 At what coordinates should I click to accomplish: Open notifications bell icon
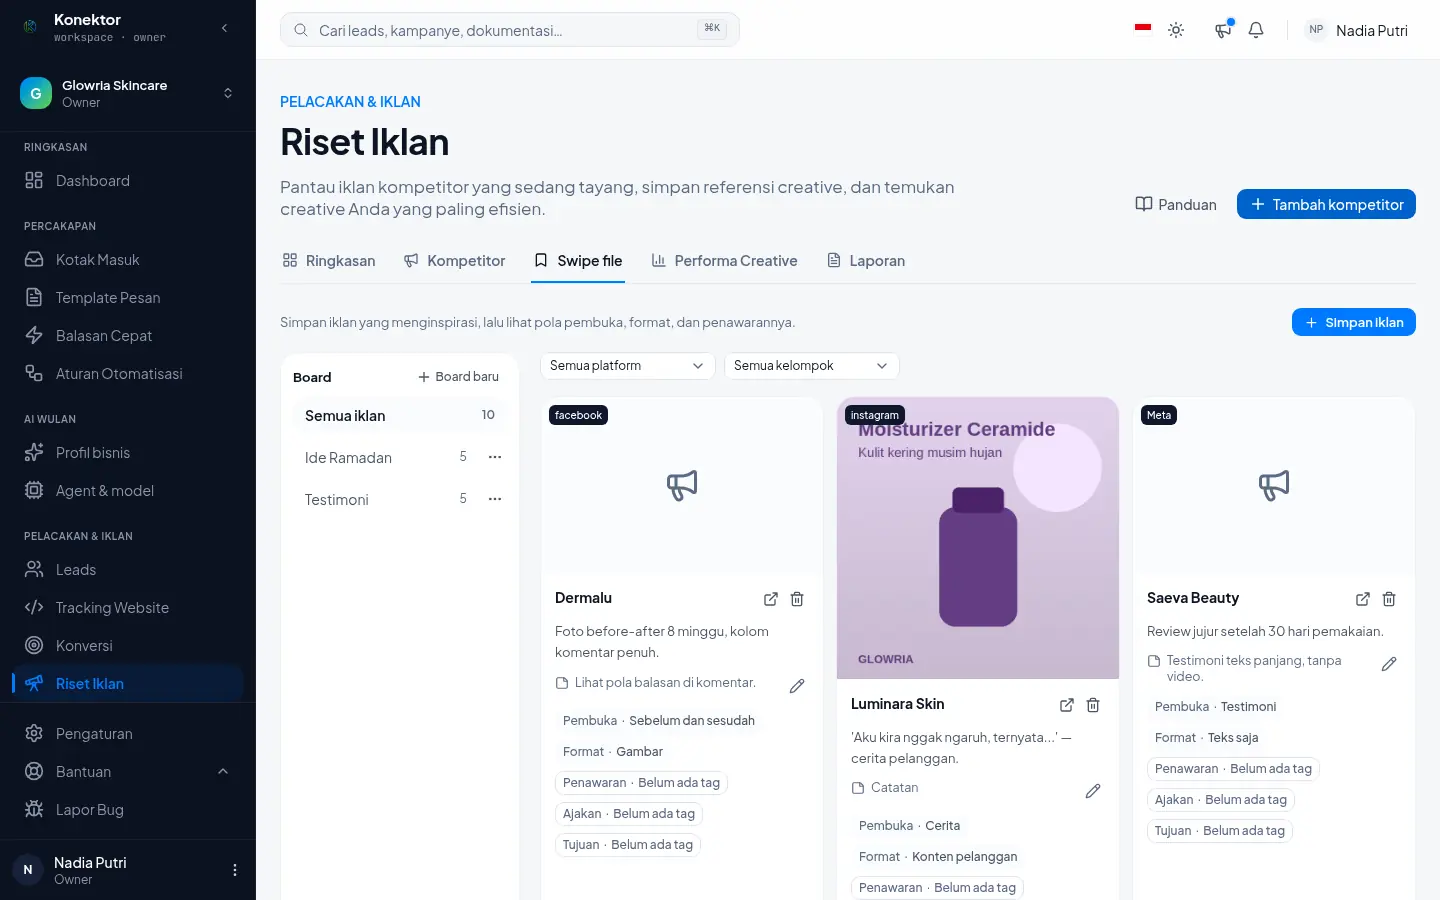coord(1256,30)
